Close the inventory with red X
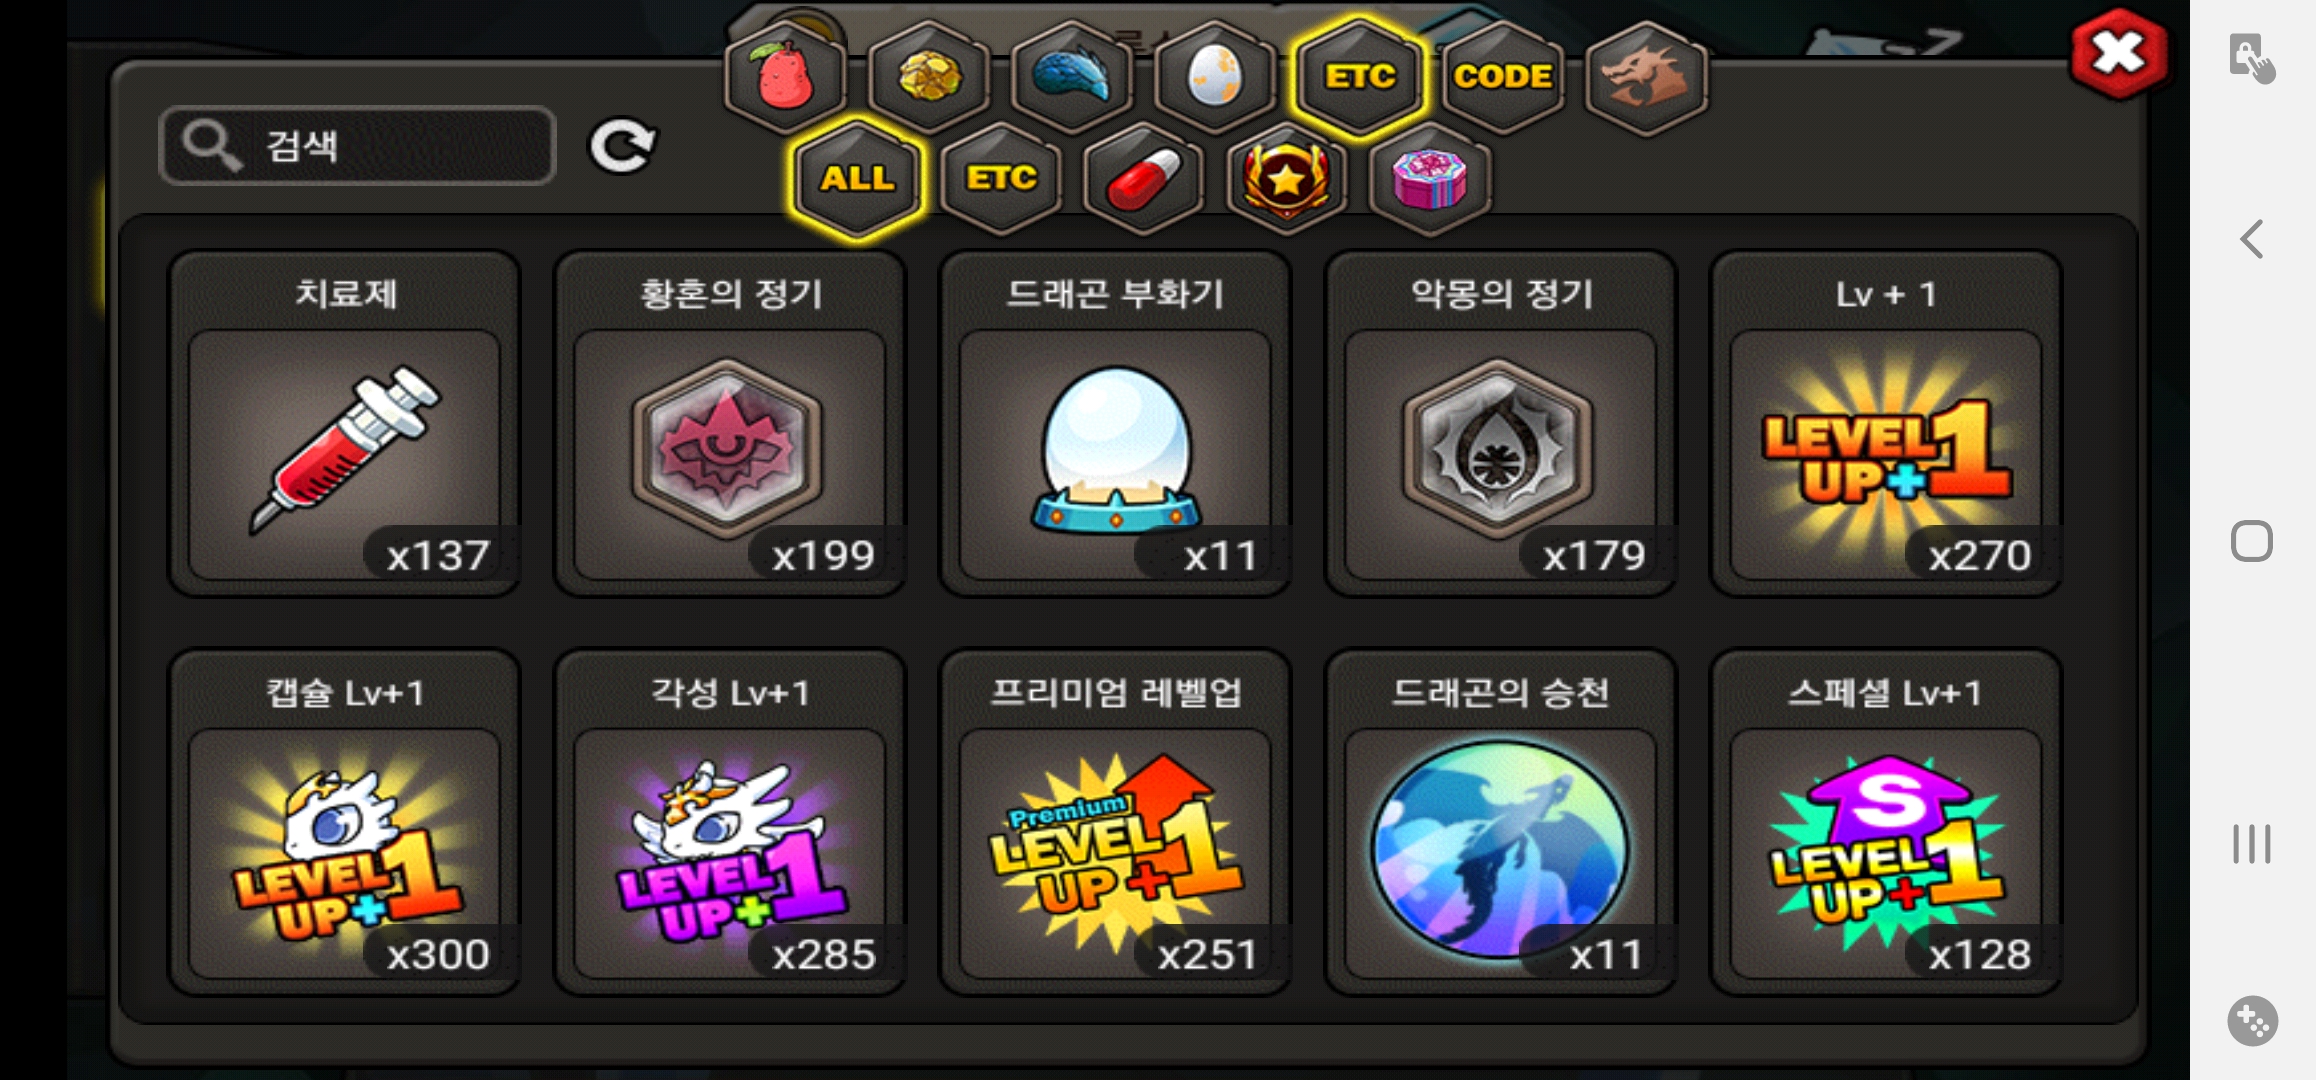Screen dimensions: 2316x1080 tap(2119, 54)
